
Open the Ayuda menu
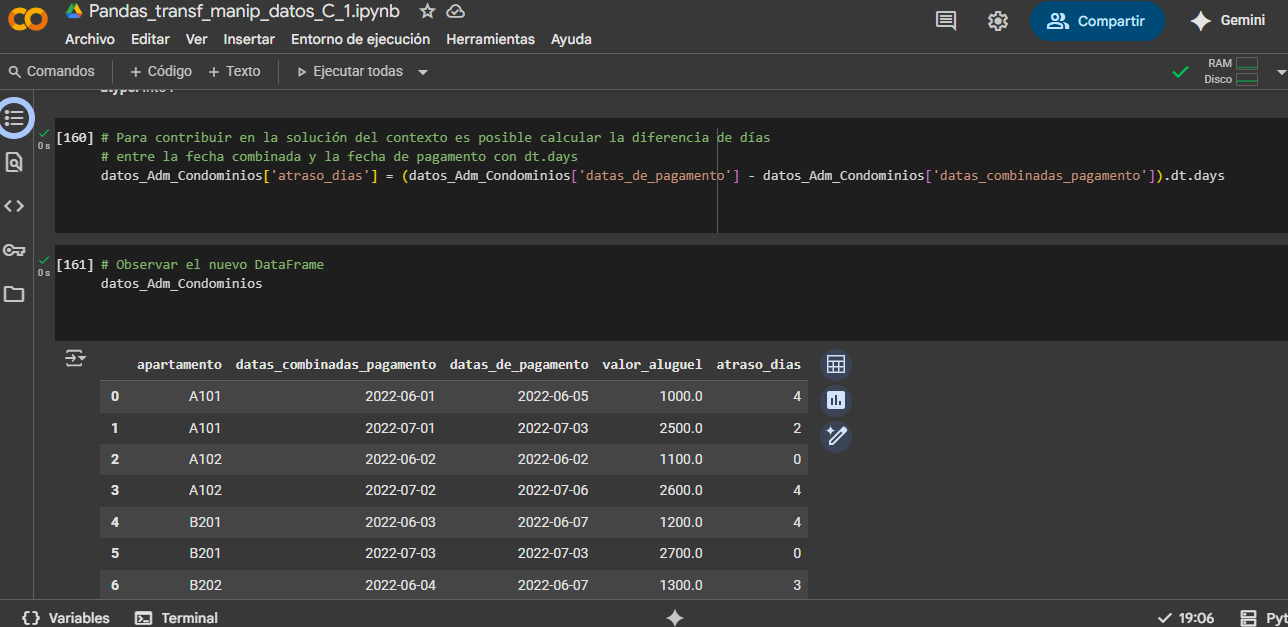571,39
